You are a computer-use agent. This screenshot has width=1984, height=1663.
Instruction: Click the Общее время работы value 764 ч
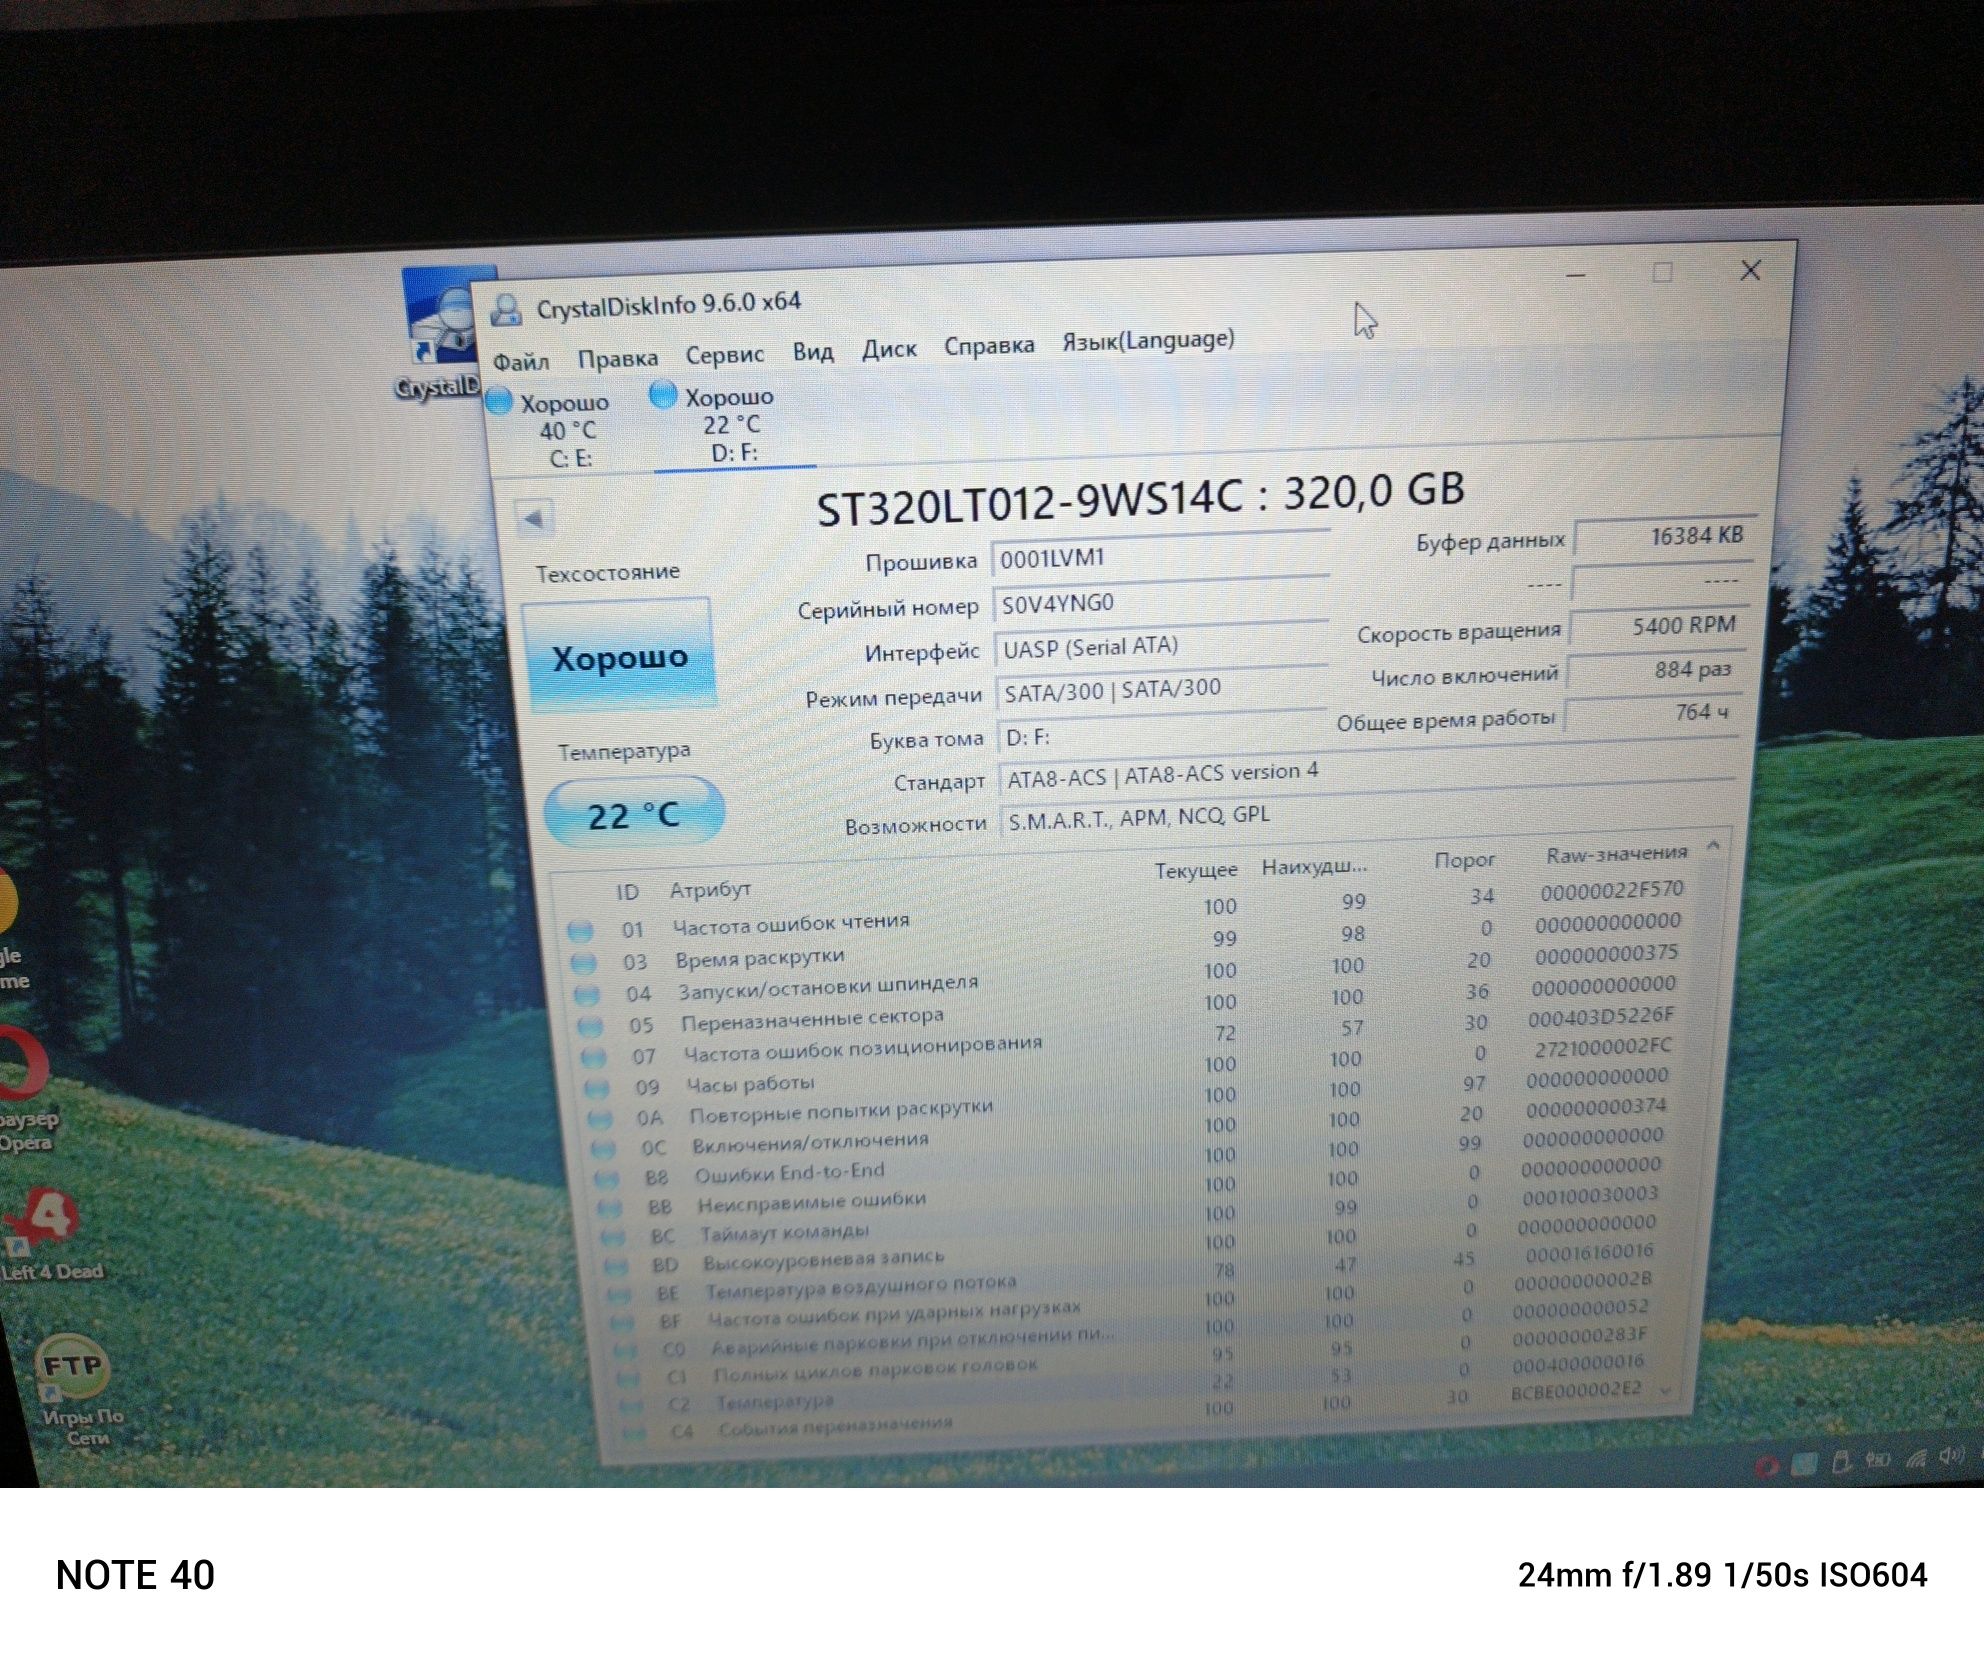tap(1652, 714)
